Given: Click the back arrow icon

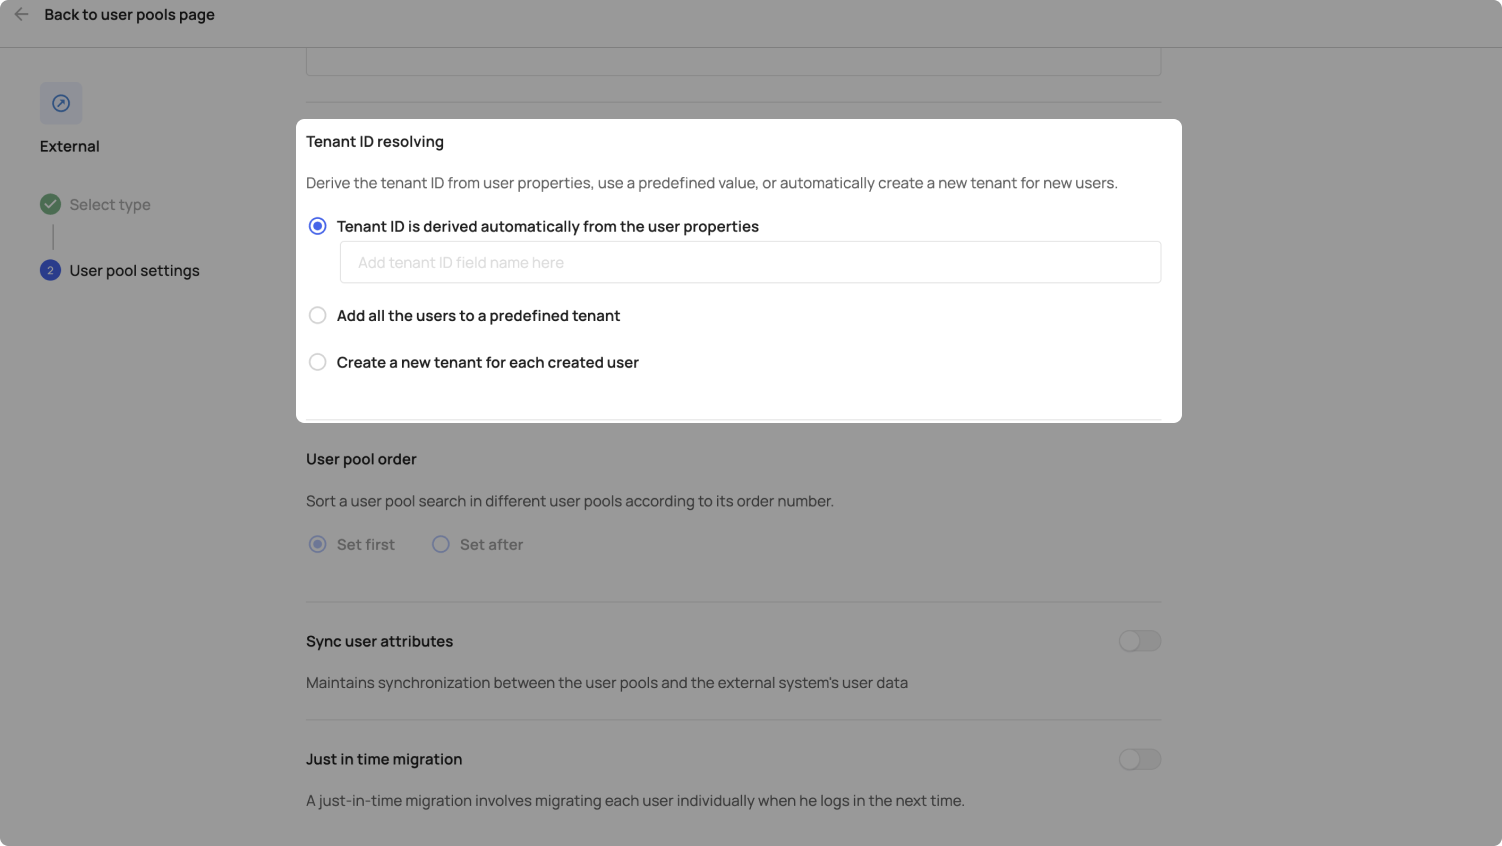Looking at the screenshot, I should pos(21,15).
